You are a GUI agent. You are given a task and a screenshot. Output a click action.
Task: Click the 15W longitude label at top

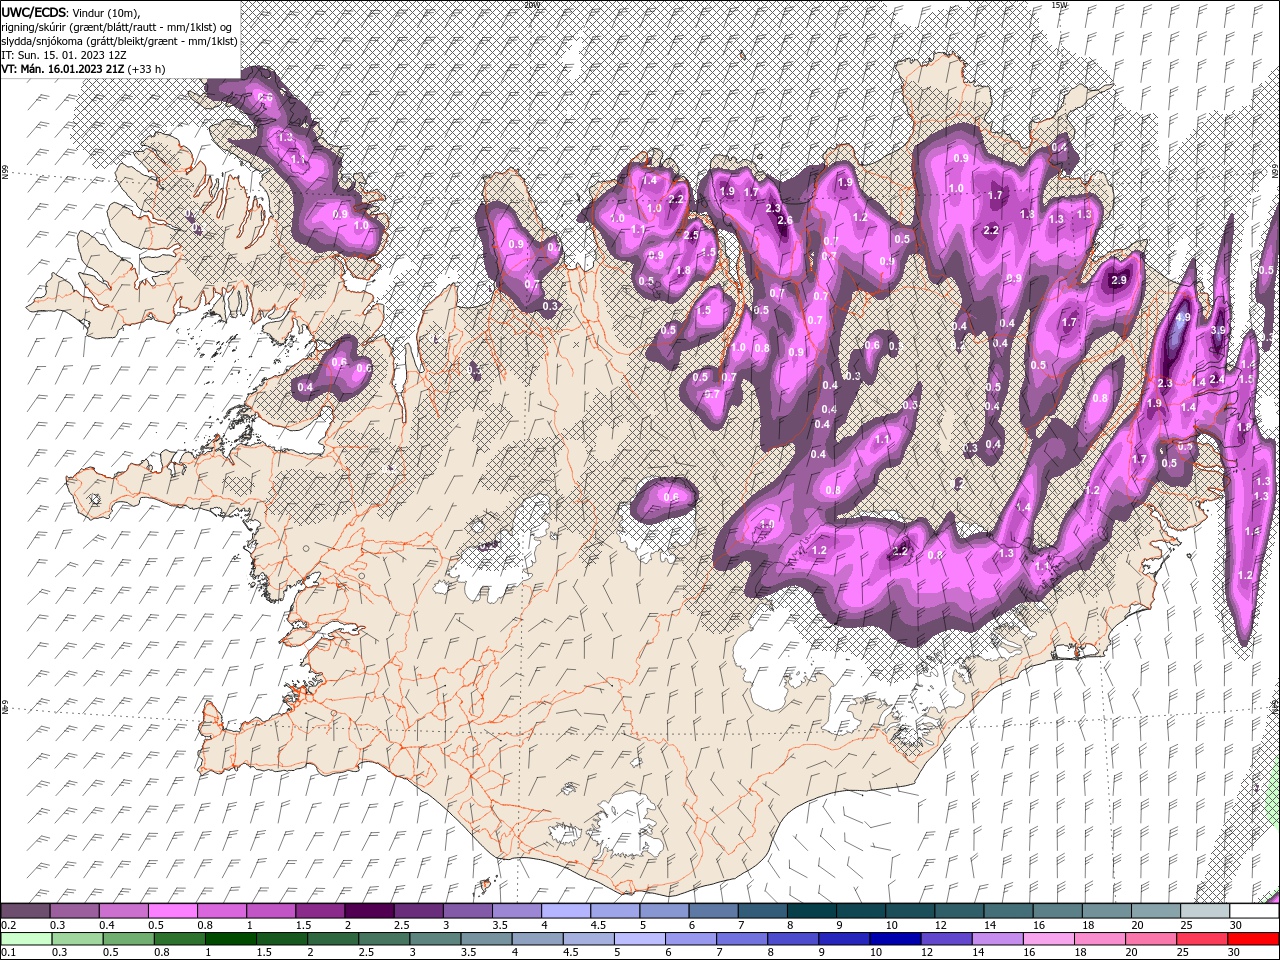(1059, 5)
